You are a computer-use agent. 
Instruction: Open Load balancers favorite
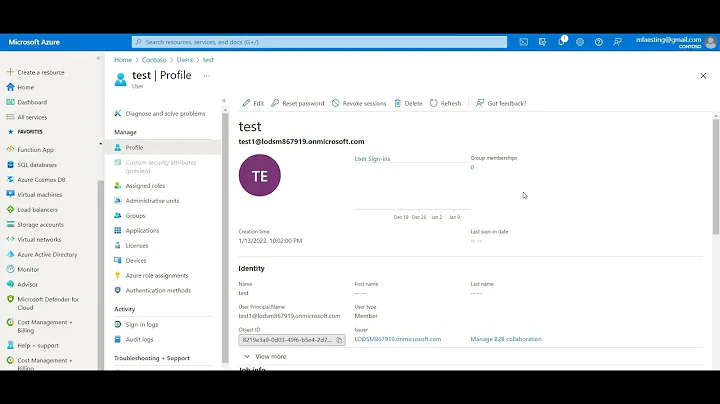(x=37, y=210)
